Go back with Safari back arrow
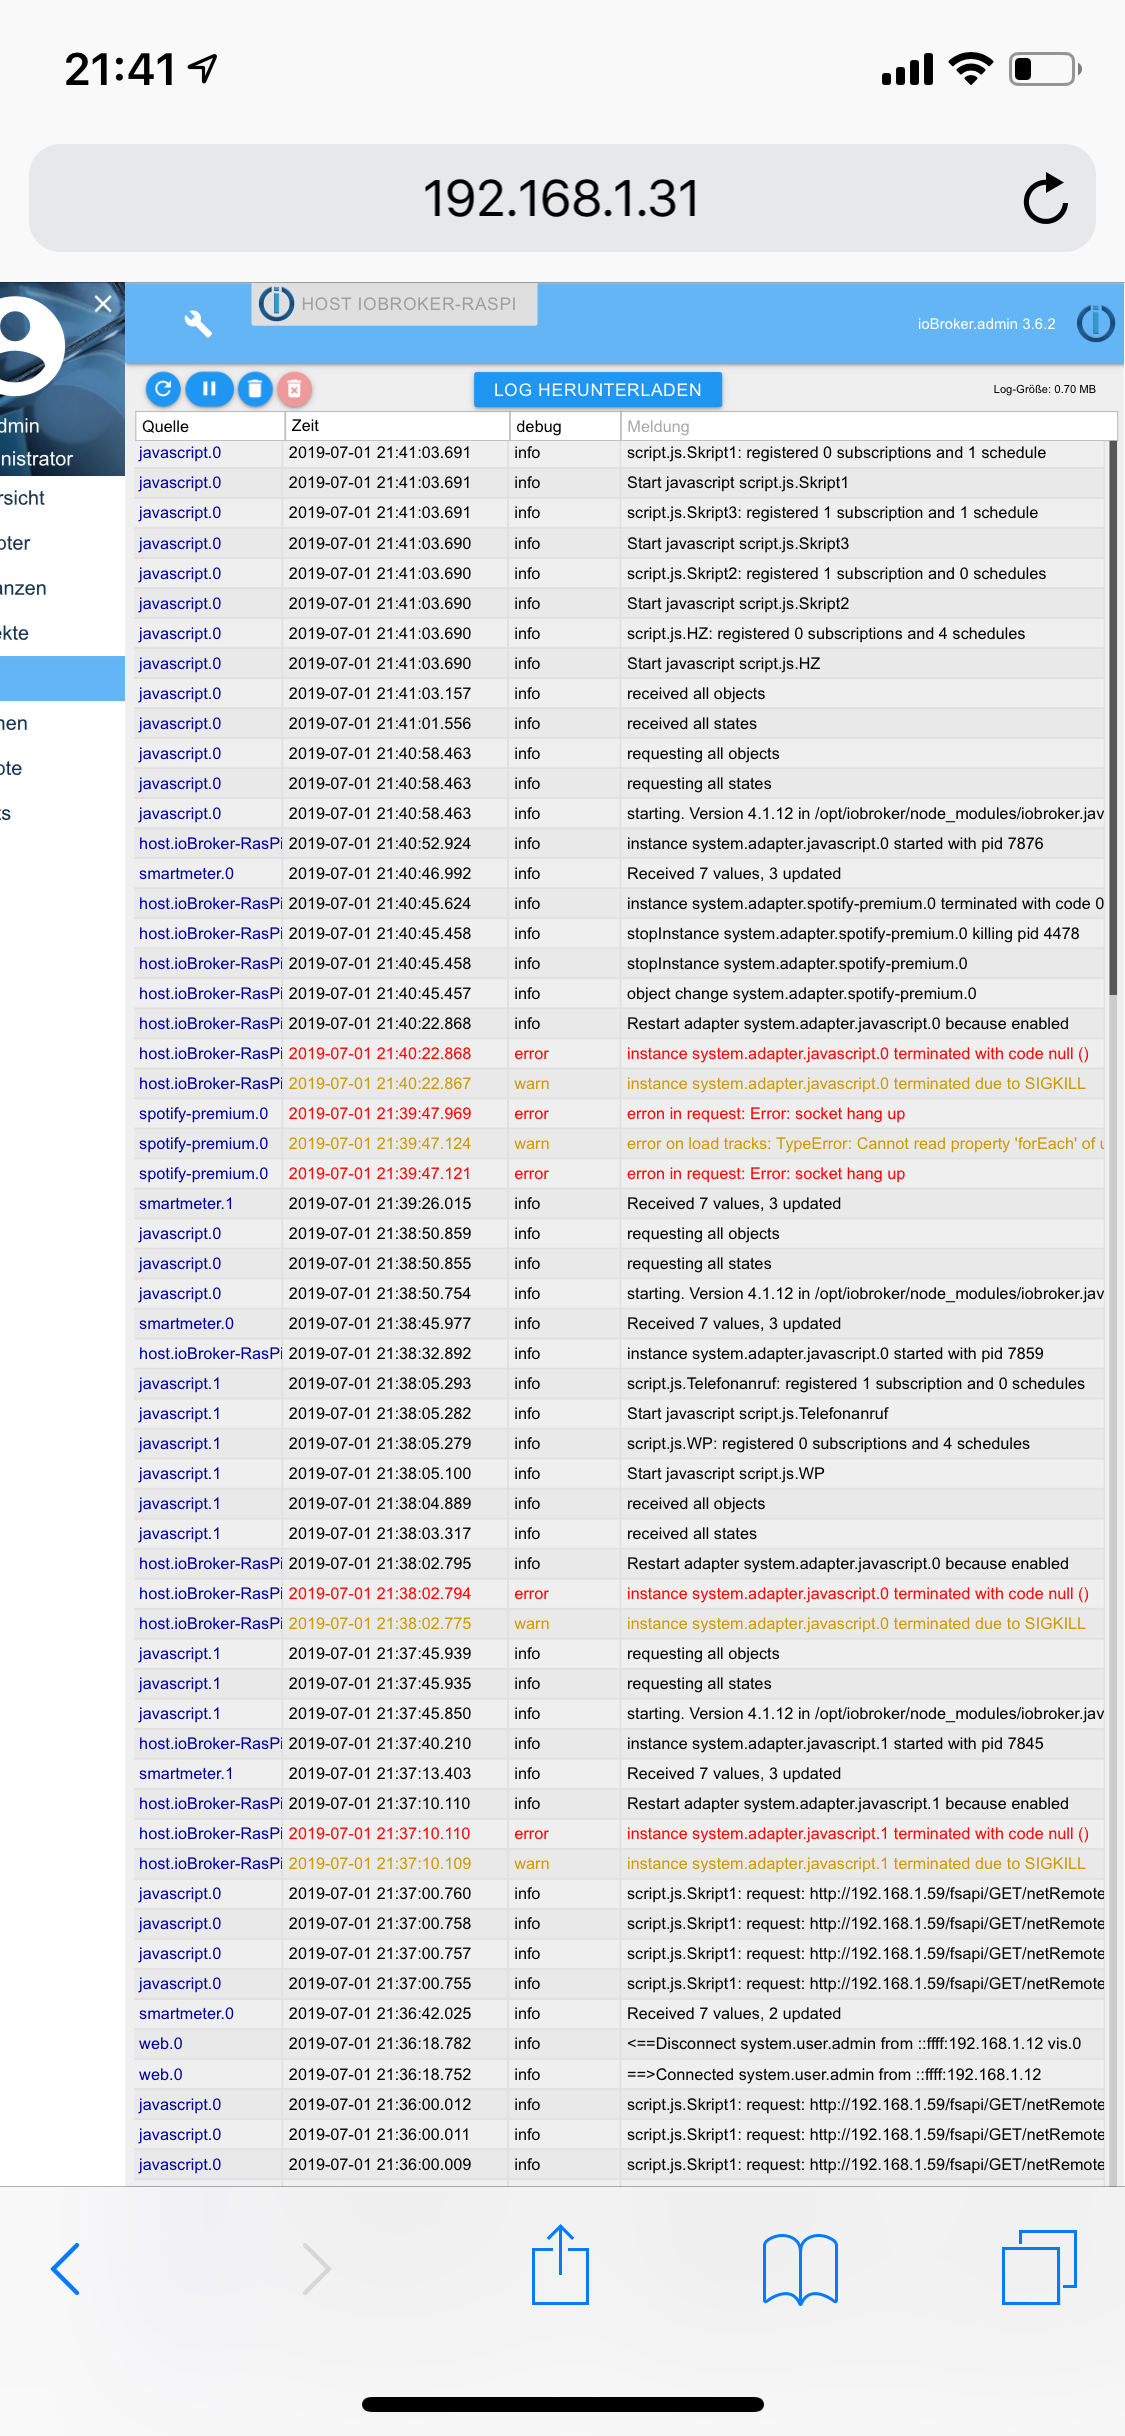 click(66, 2269)
